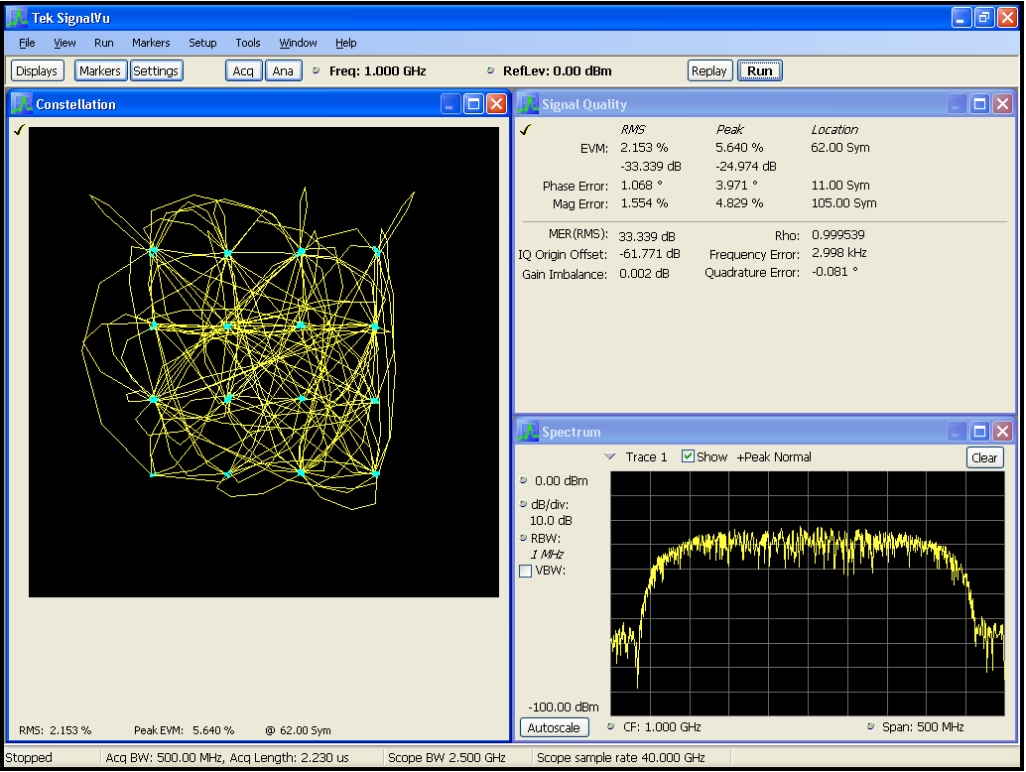The image size is (1026, 772).
Task: Click the Markers toolbar button
Action: (100, 71)
